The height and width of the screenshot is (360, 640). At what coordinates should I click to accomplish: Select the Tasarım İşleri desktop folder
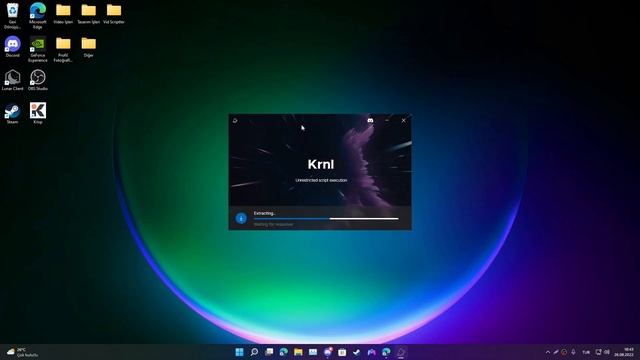[89, 13]
